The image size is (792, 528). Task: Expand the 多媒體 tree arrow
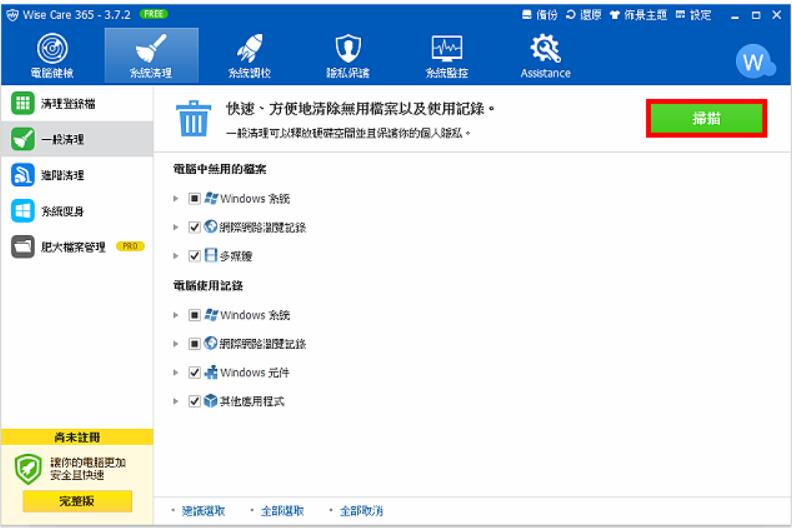(x=176, y=256)
